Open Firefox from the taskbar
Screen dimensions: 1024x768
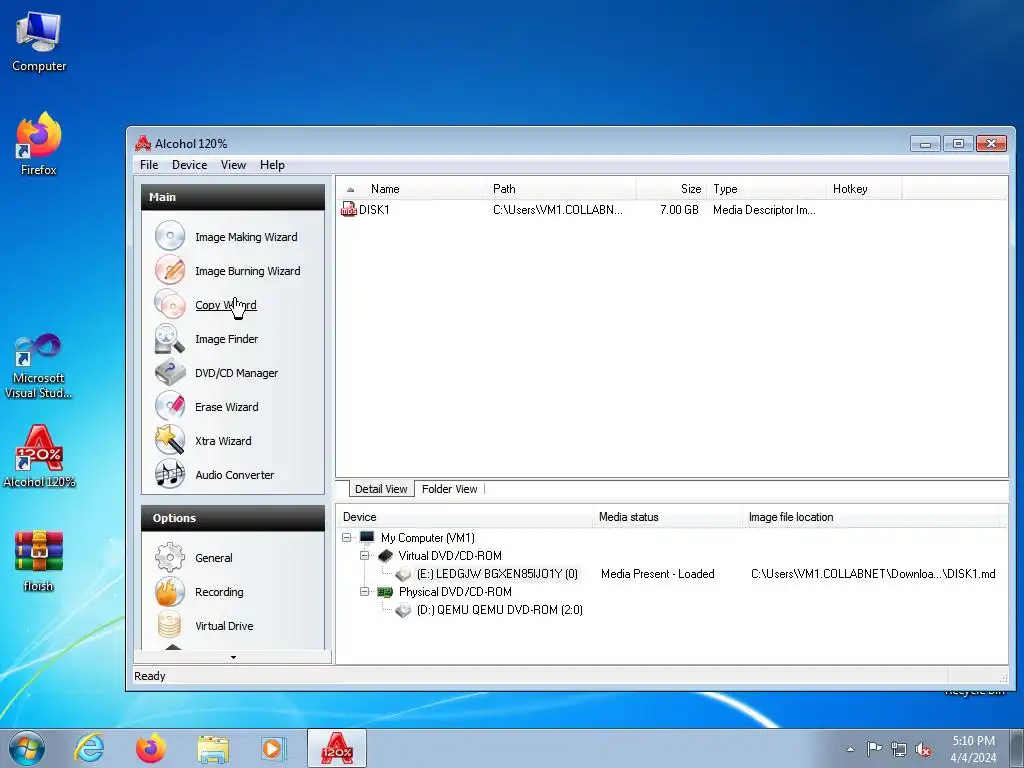tap(151, 748)
